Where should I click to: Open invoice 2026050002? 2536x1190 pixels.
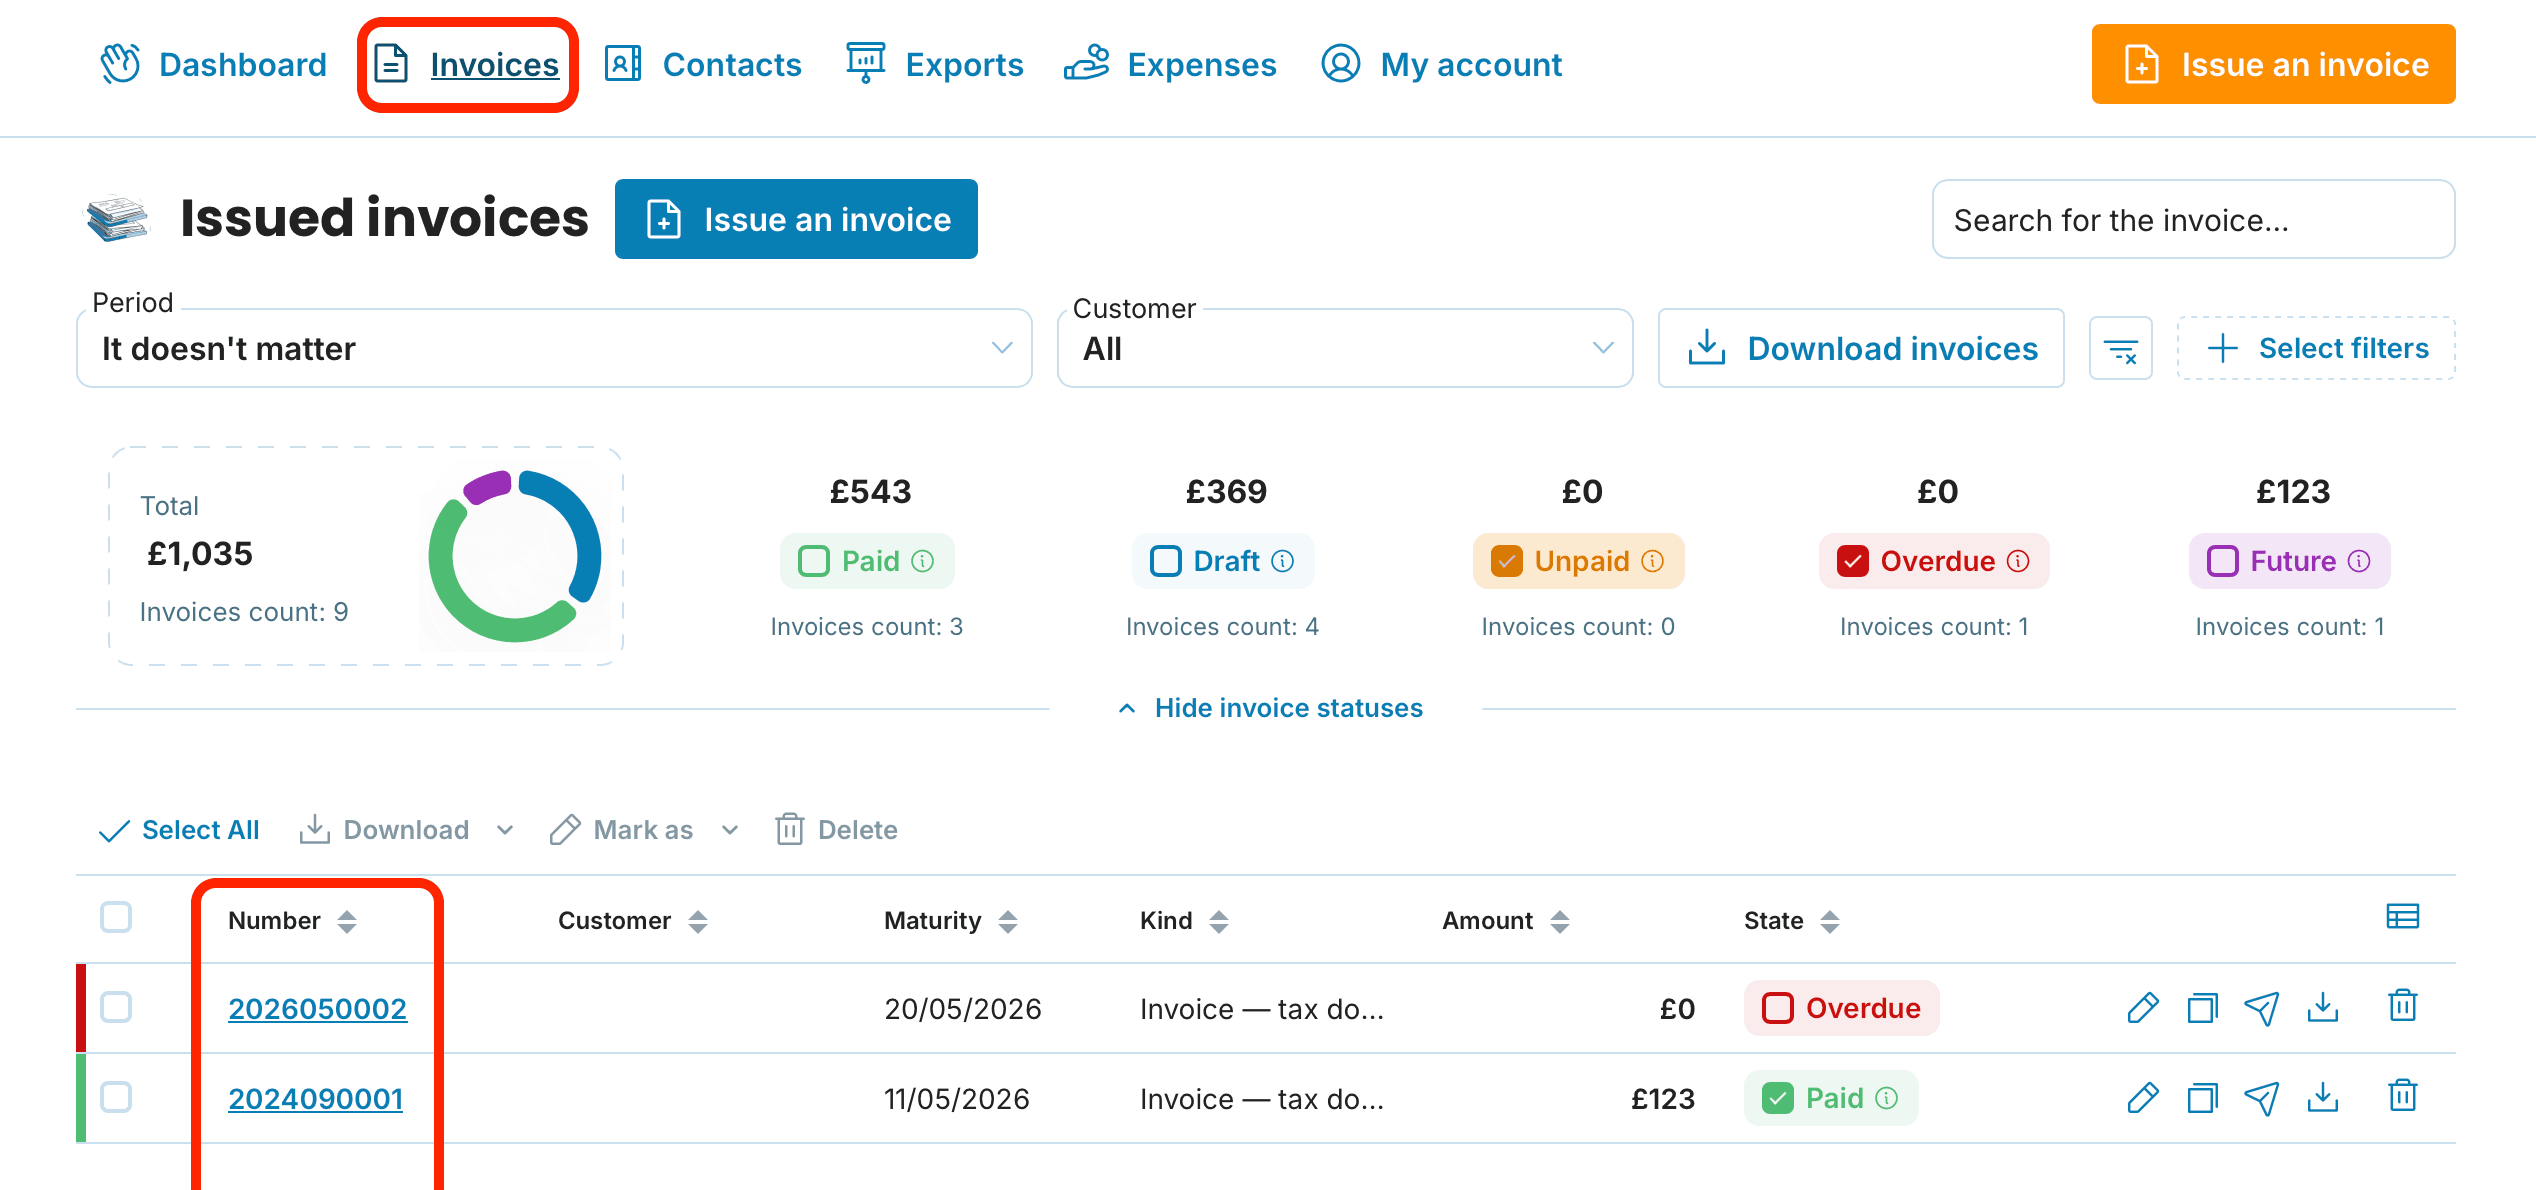[x=317, y=1009]
